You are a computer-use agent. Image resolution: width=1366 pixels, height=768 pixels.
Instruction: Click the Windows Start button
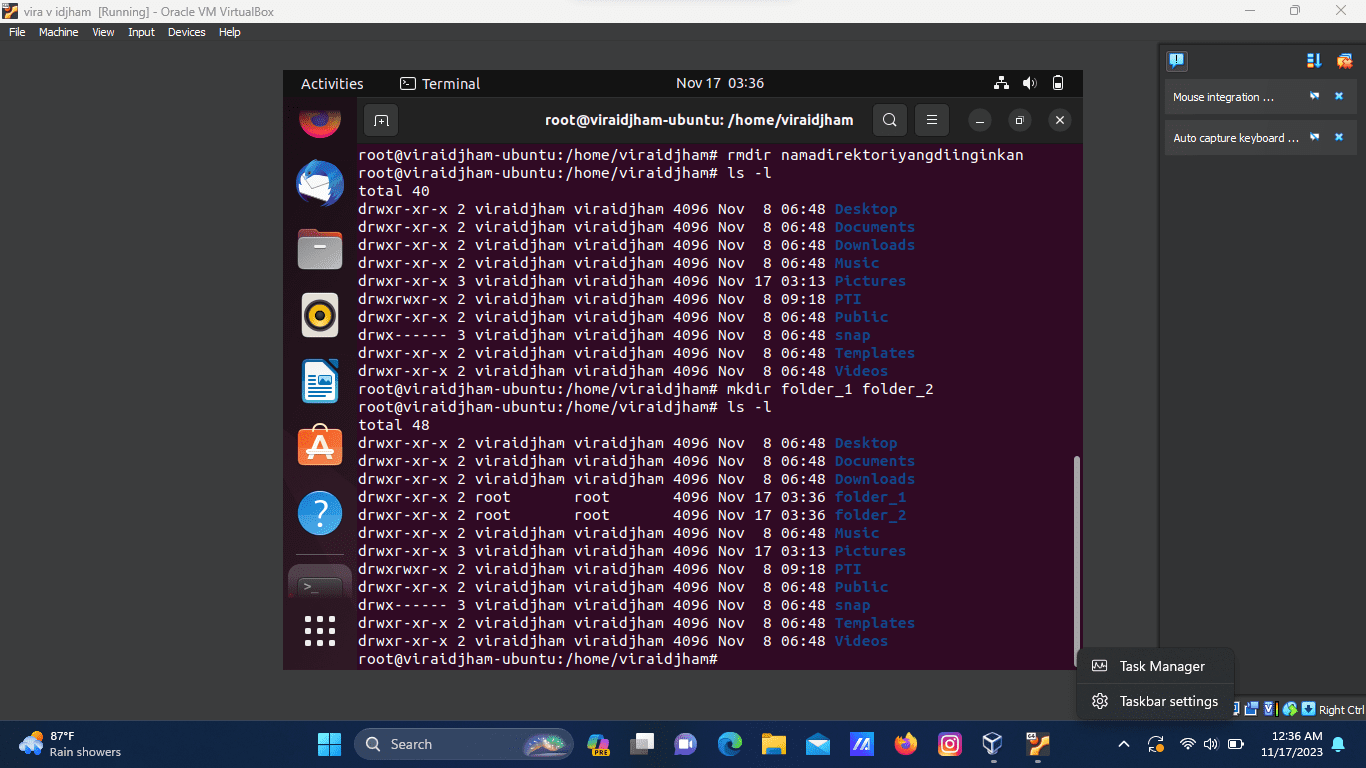(329, 744)
